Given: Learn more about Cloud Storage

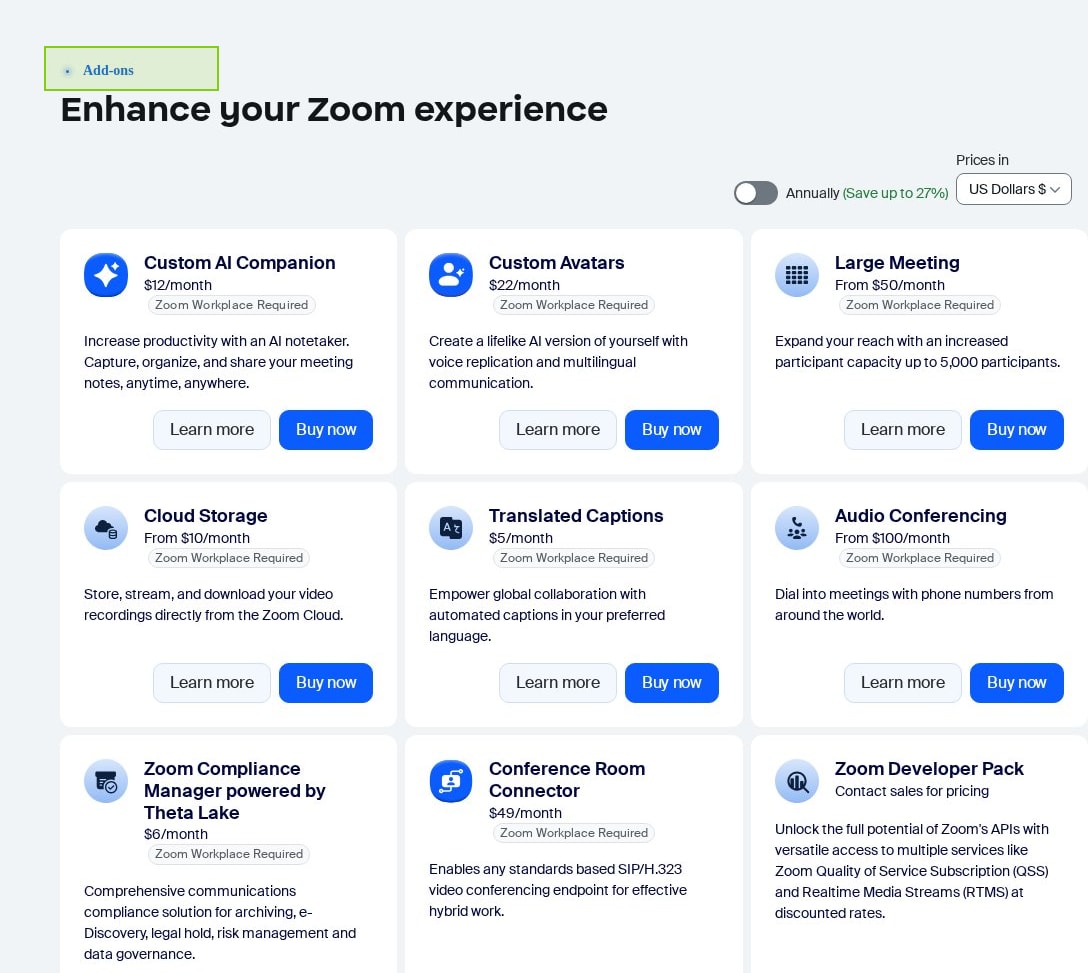Looking at the screenshot, I should tap(212, 683).
